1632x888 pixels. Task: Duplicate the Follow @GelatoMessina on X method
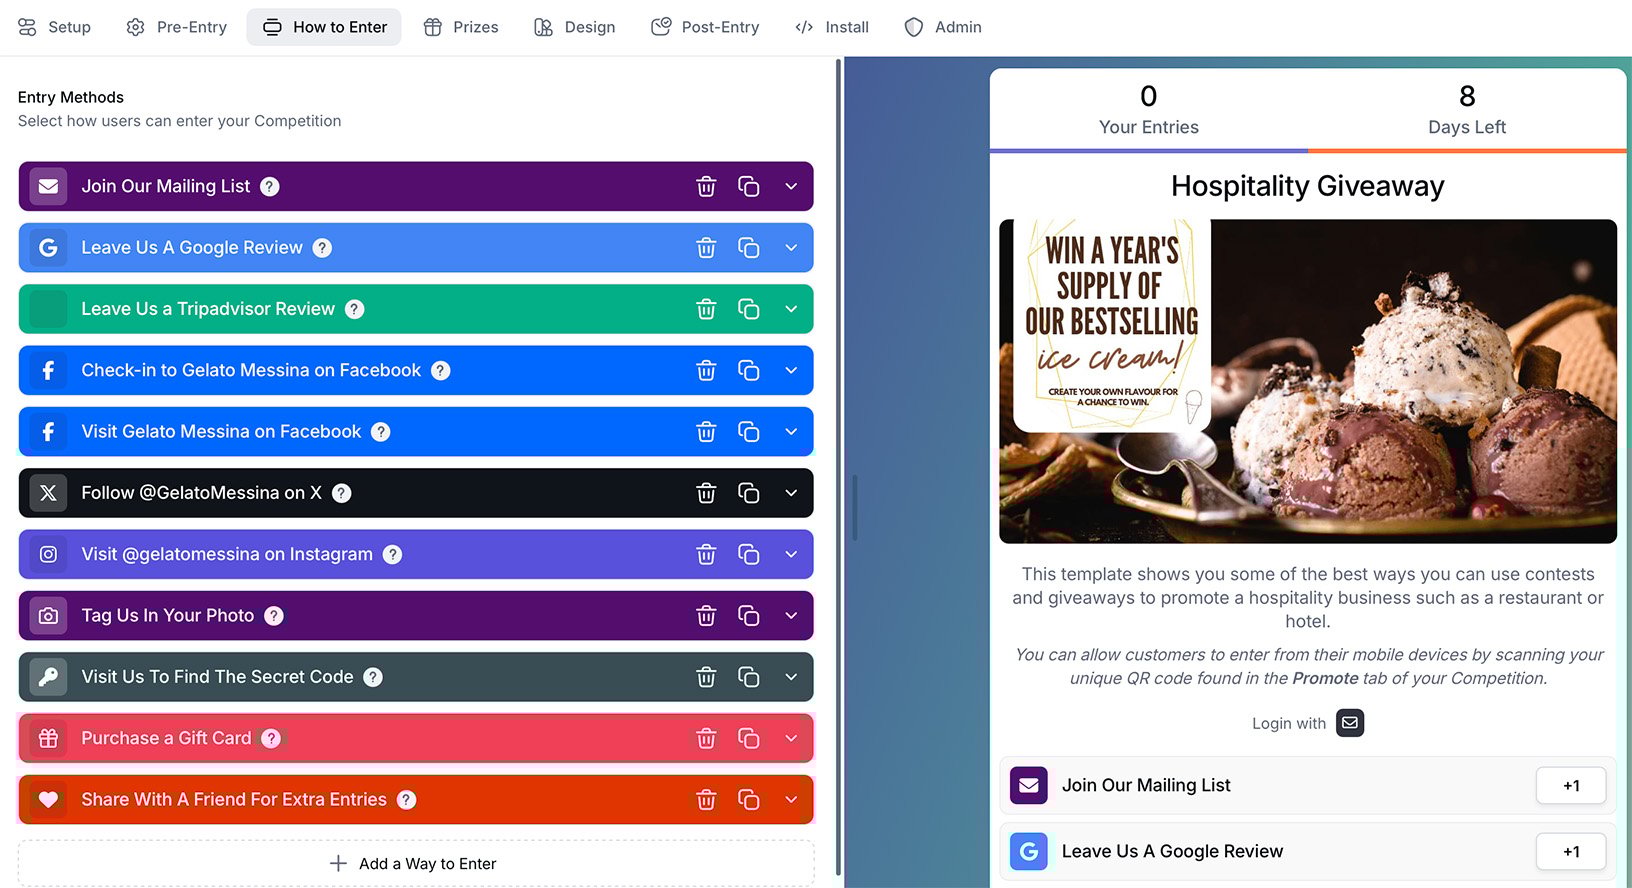748,493
